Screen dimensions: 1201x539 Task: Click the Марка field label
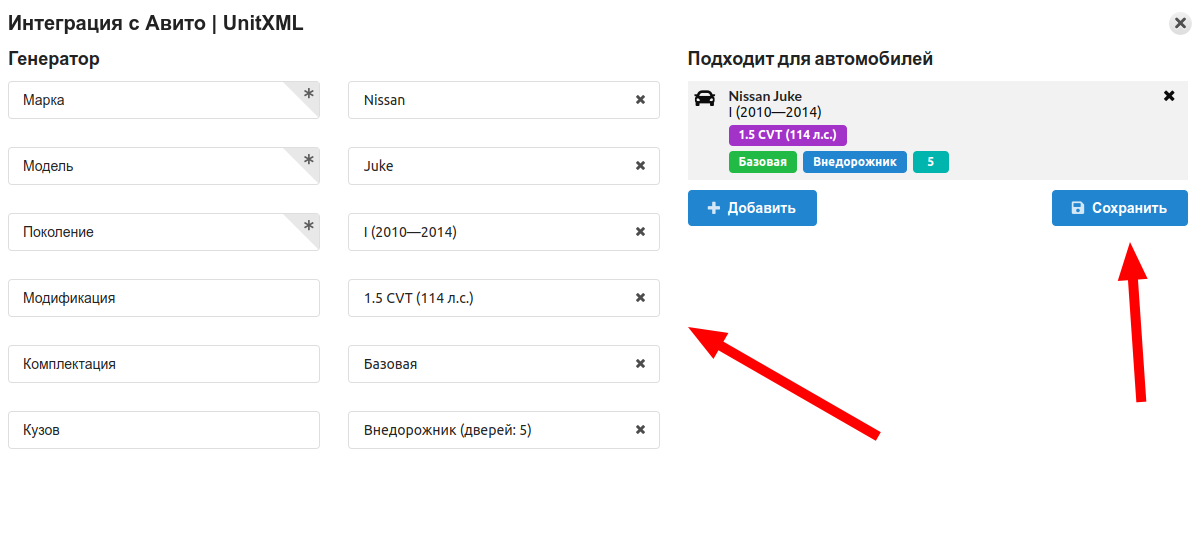pos(164,100)
